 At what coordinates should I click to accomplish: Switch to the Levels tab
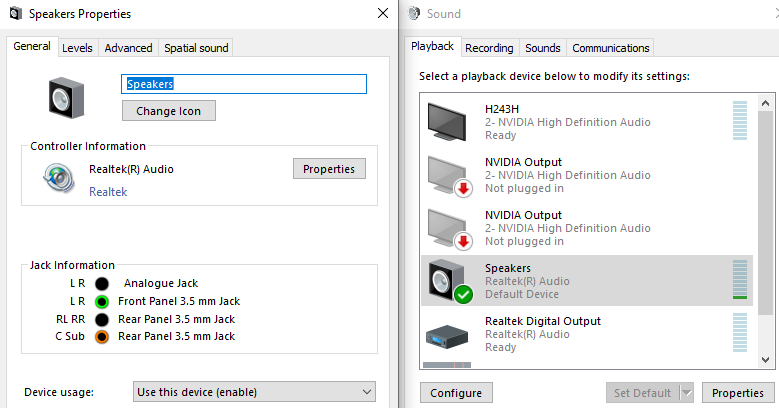pyautogui.click(x=77, y=48)
